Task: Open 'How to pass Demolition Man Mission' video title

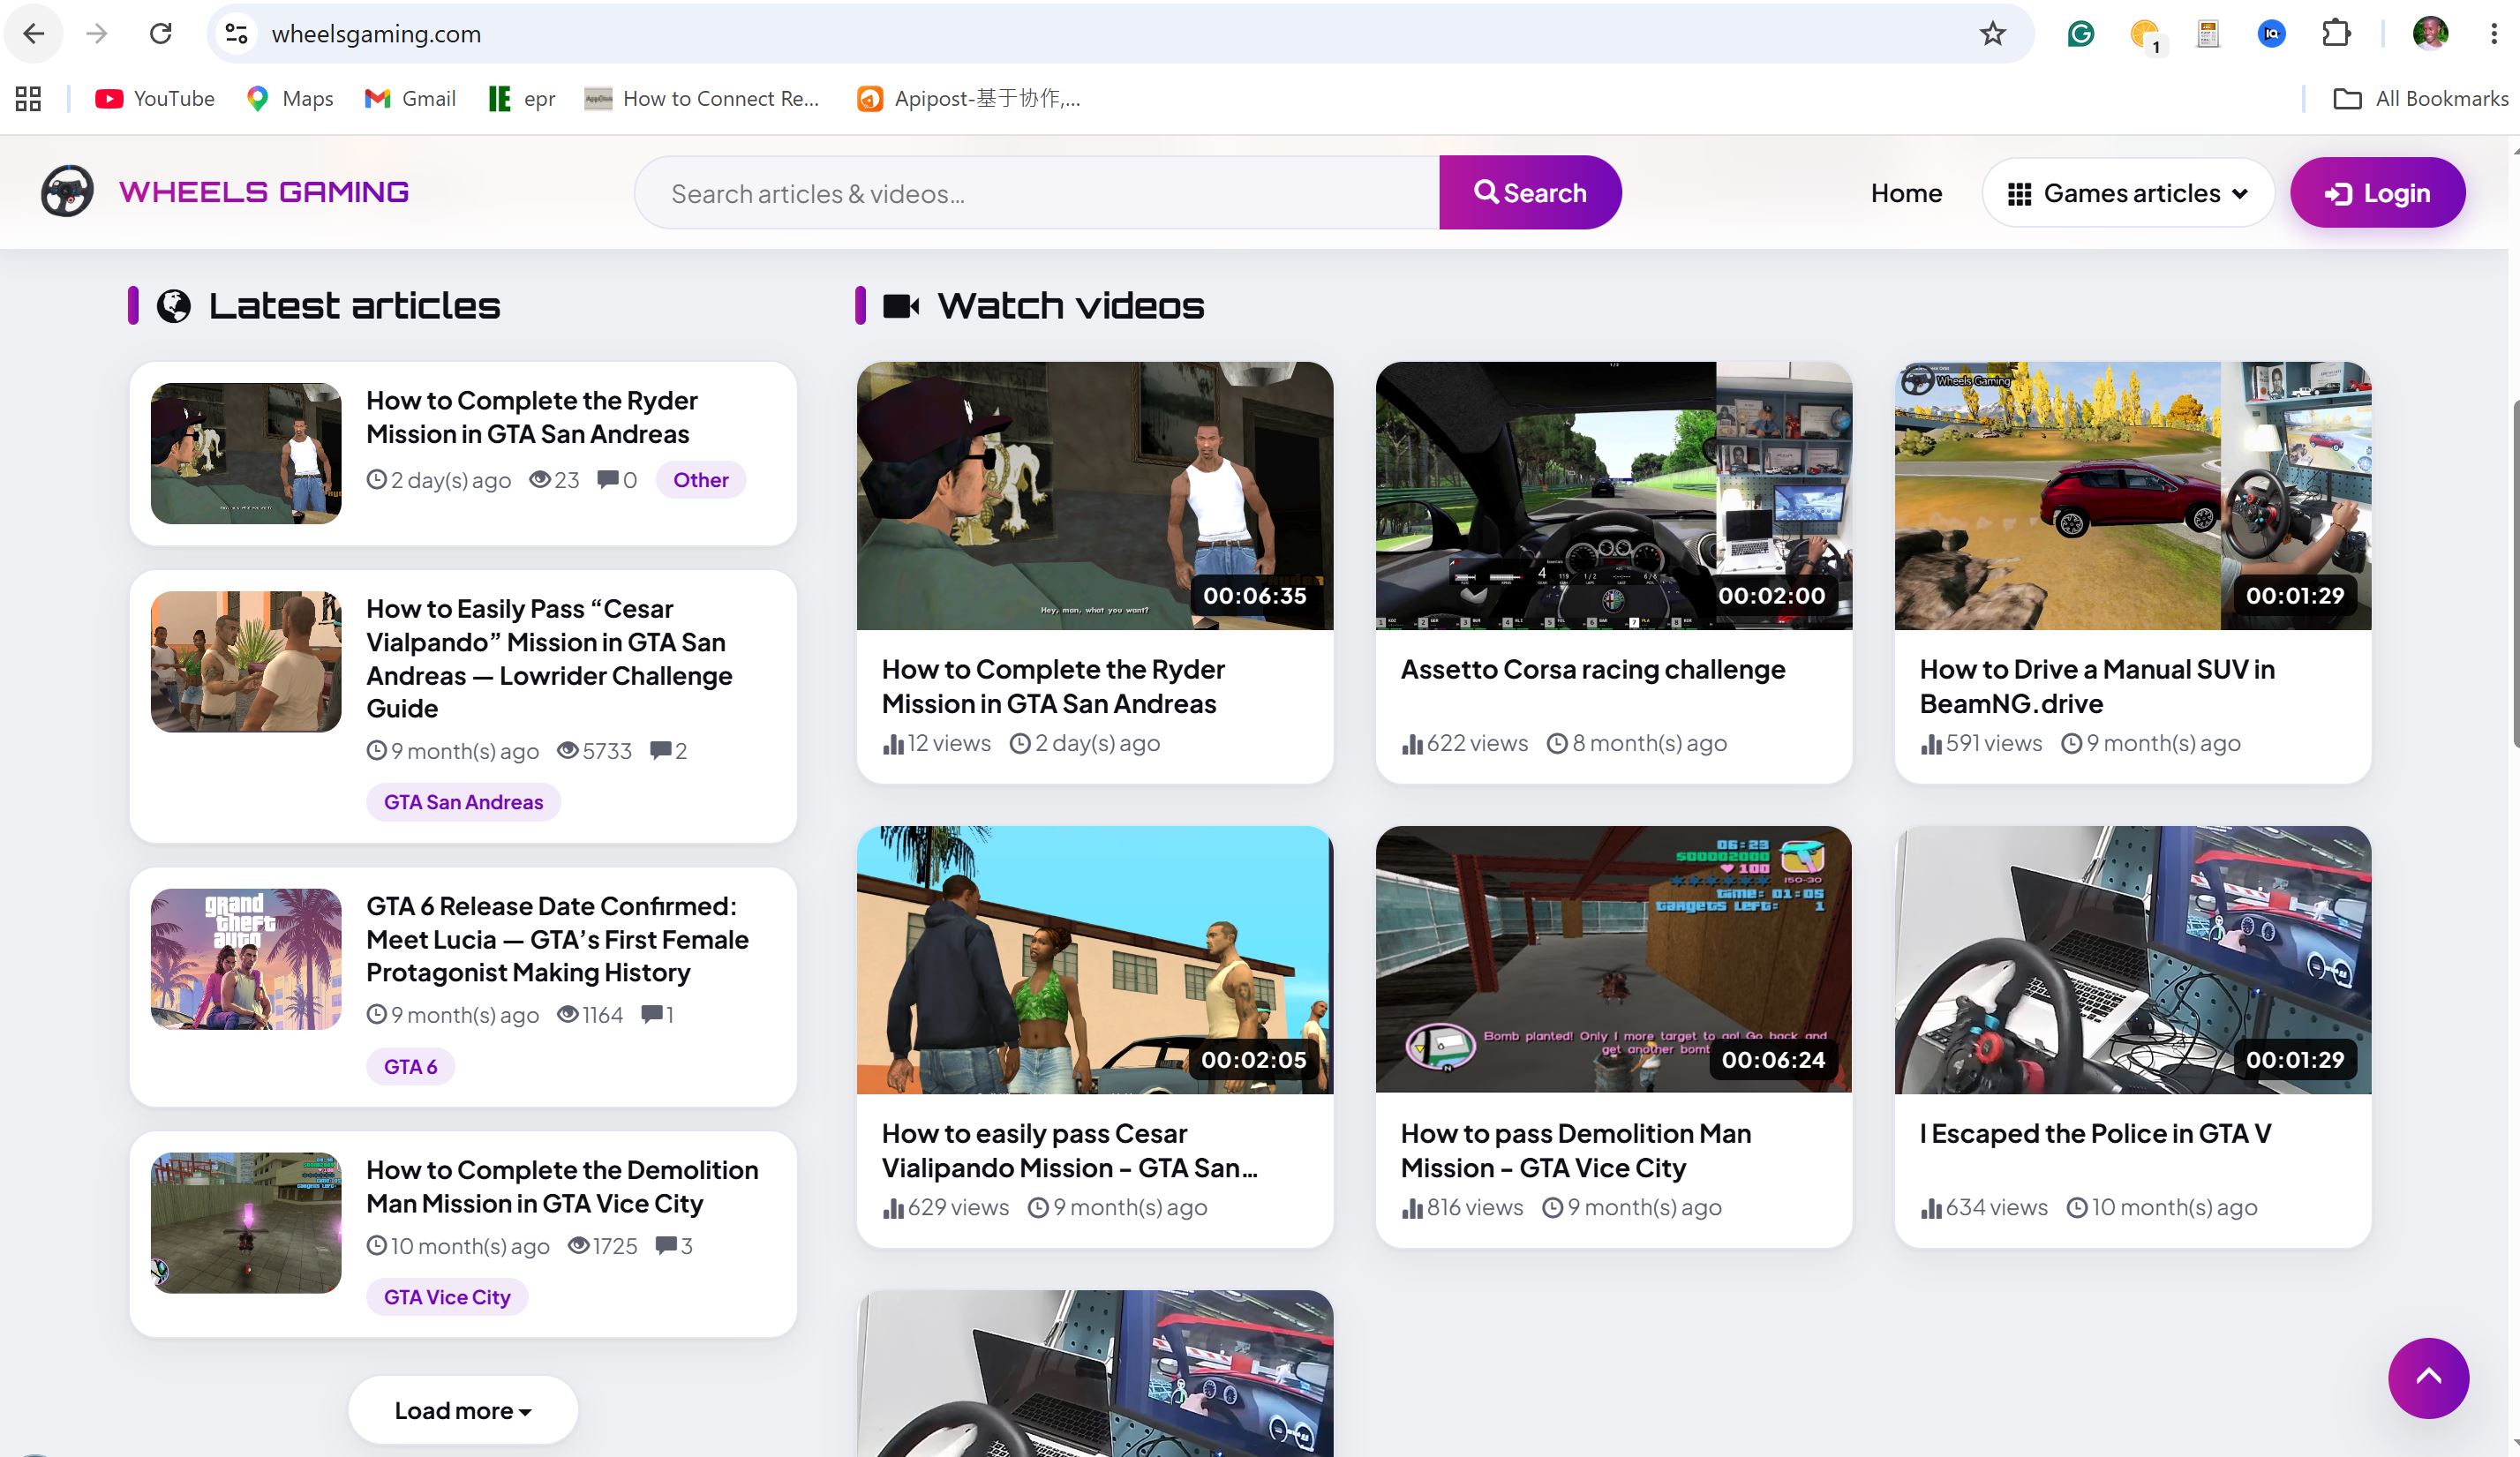Action: coord(1576,1150)
